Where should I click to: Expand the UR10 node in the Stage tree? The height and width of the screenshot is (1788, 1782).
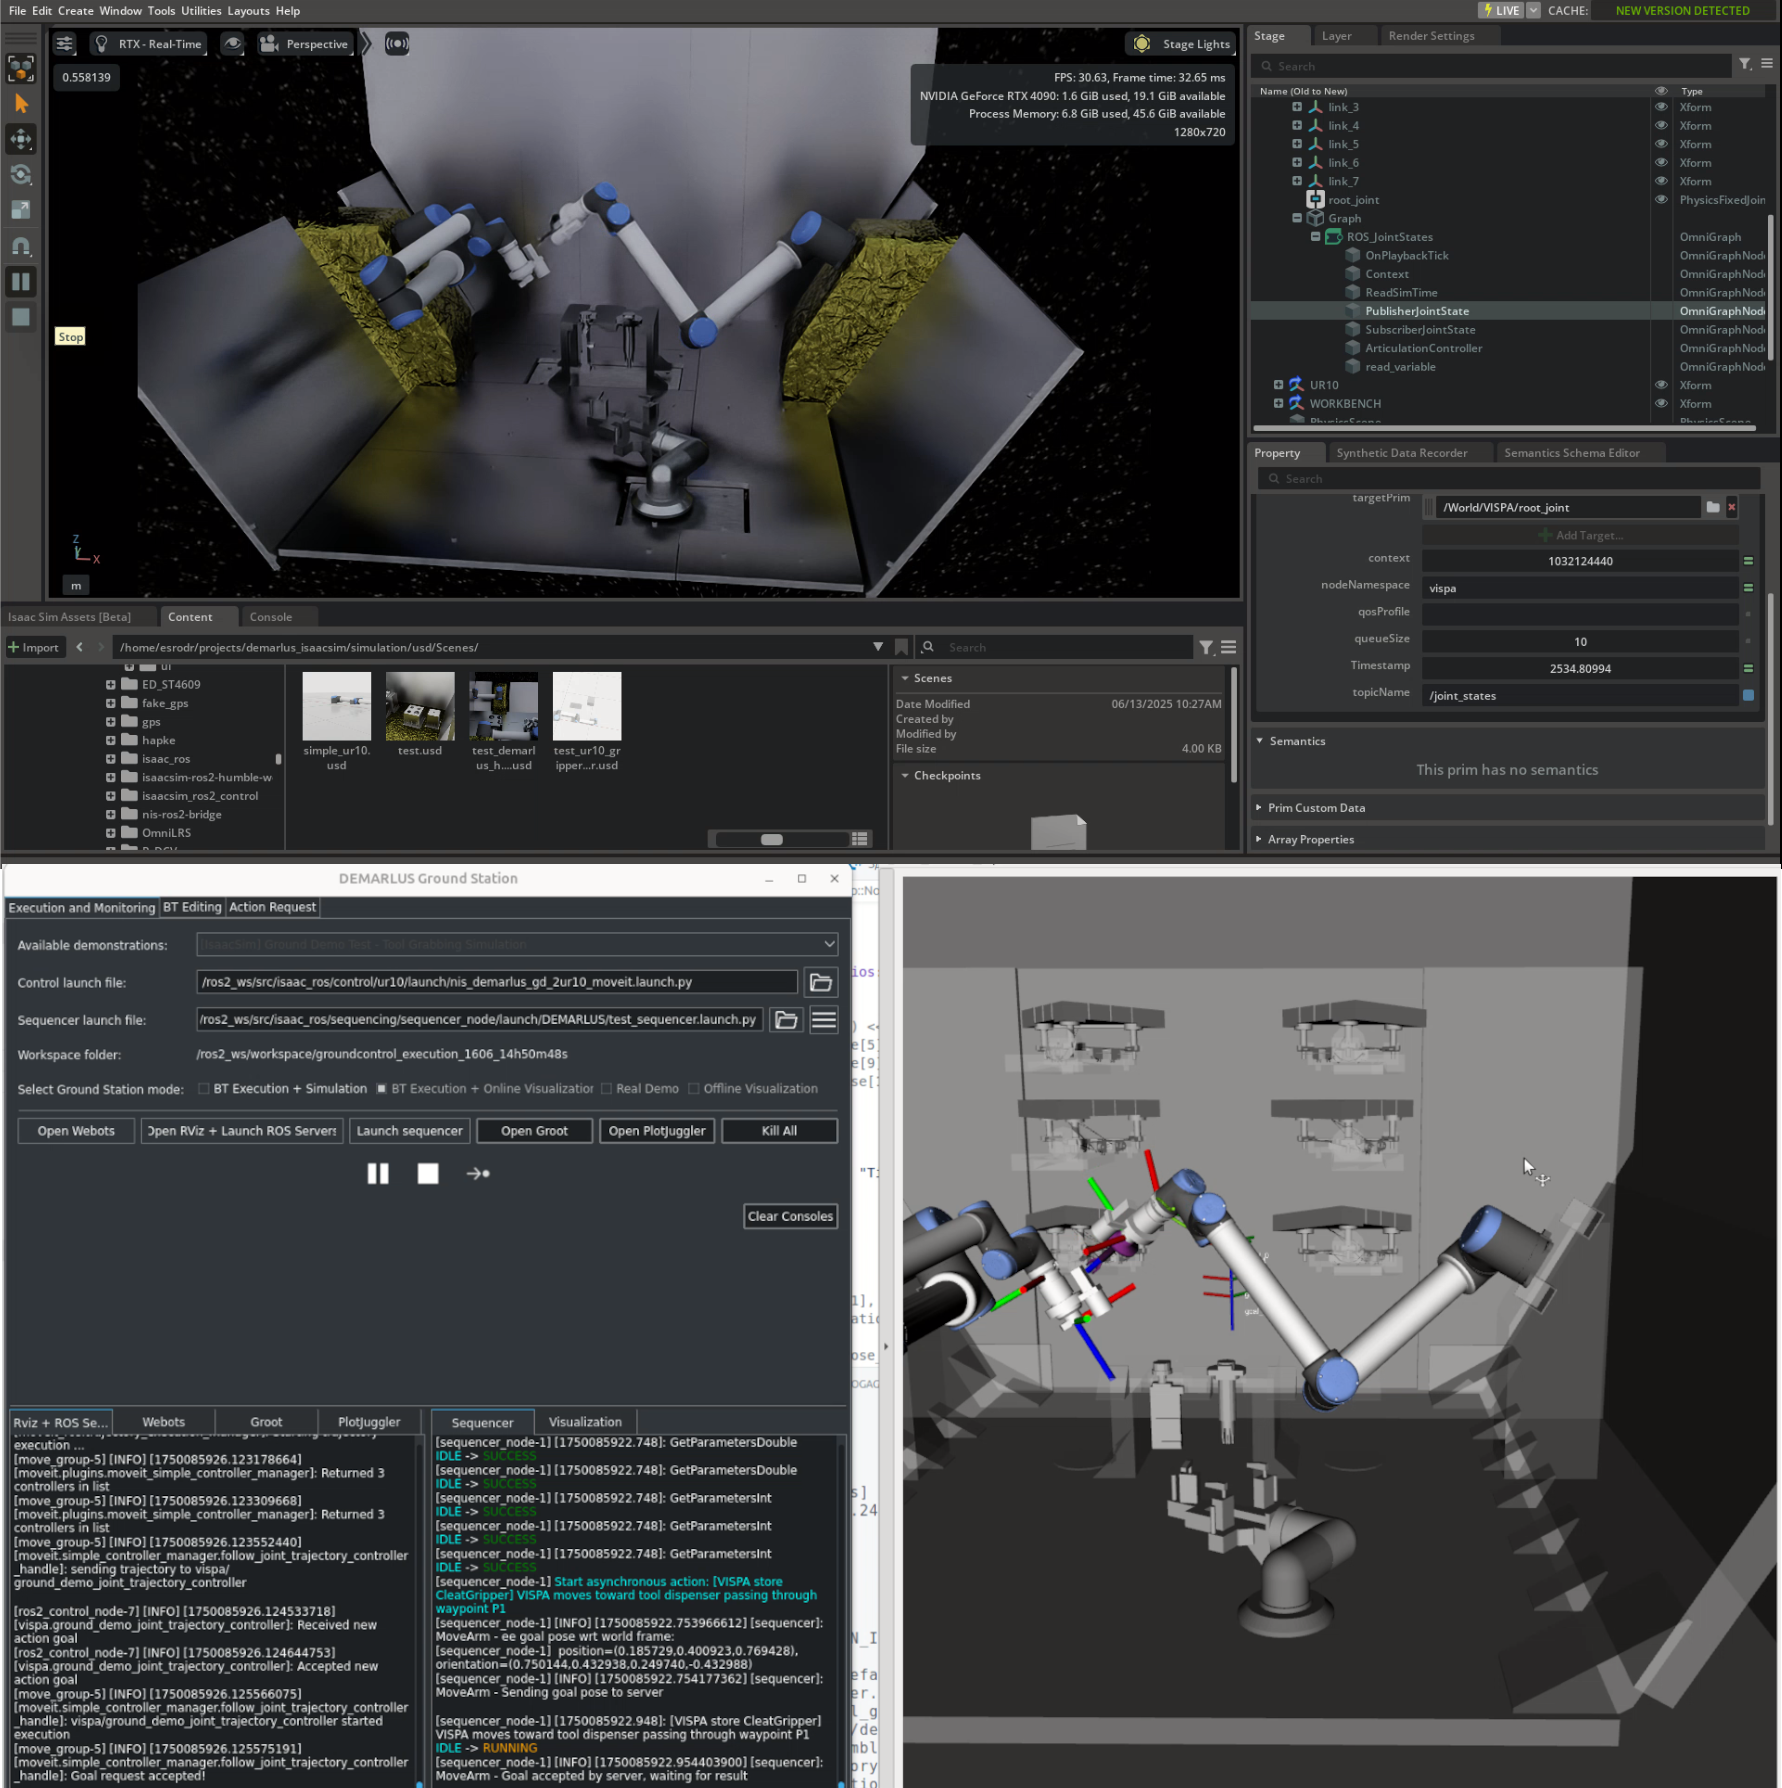click(x=1279, y=384)
